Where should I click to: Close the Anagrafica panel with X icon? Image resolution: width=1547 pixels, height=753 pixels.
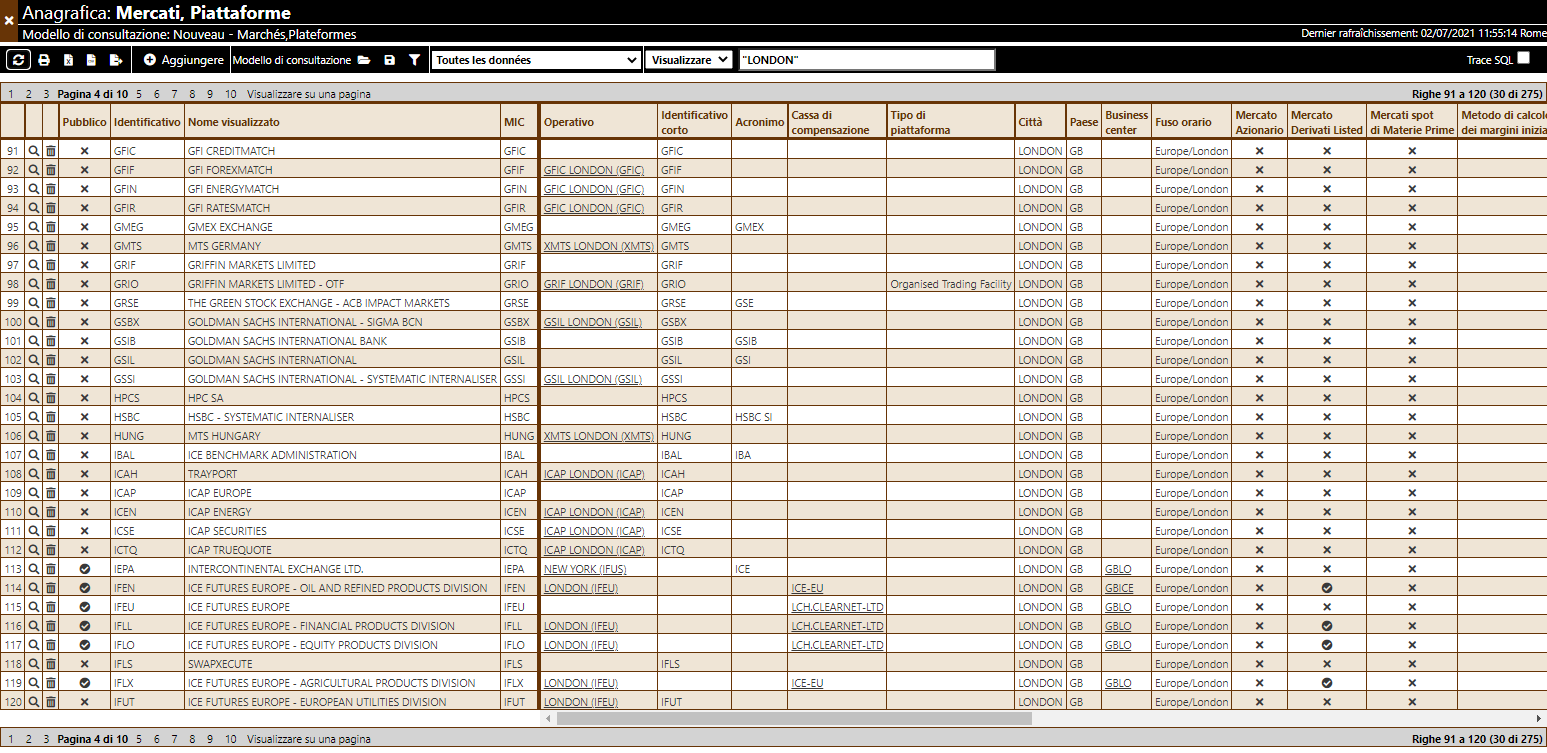(9, 20)
